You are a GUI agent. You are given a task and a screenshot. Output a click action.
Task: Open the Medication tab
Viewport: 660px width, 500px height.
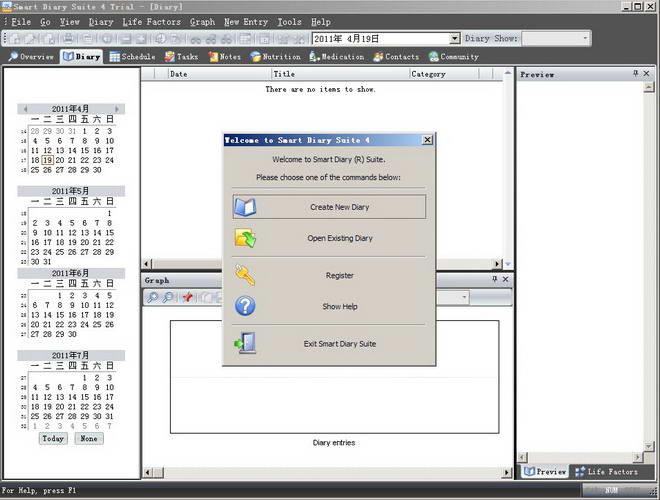pos(336,56)
